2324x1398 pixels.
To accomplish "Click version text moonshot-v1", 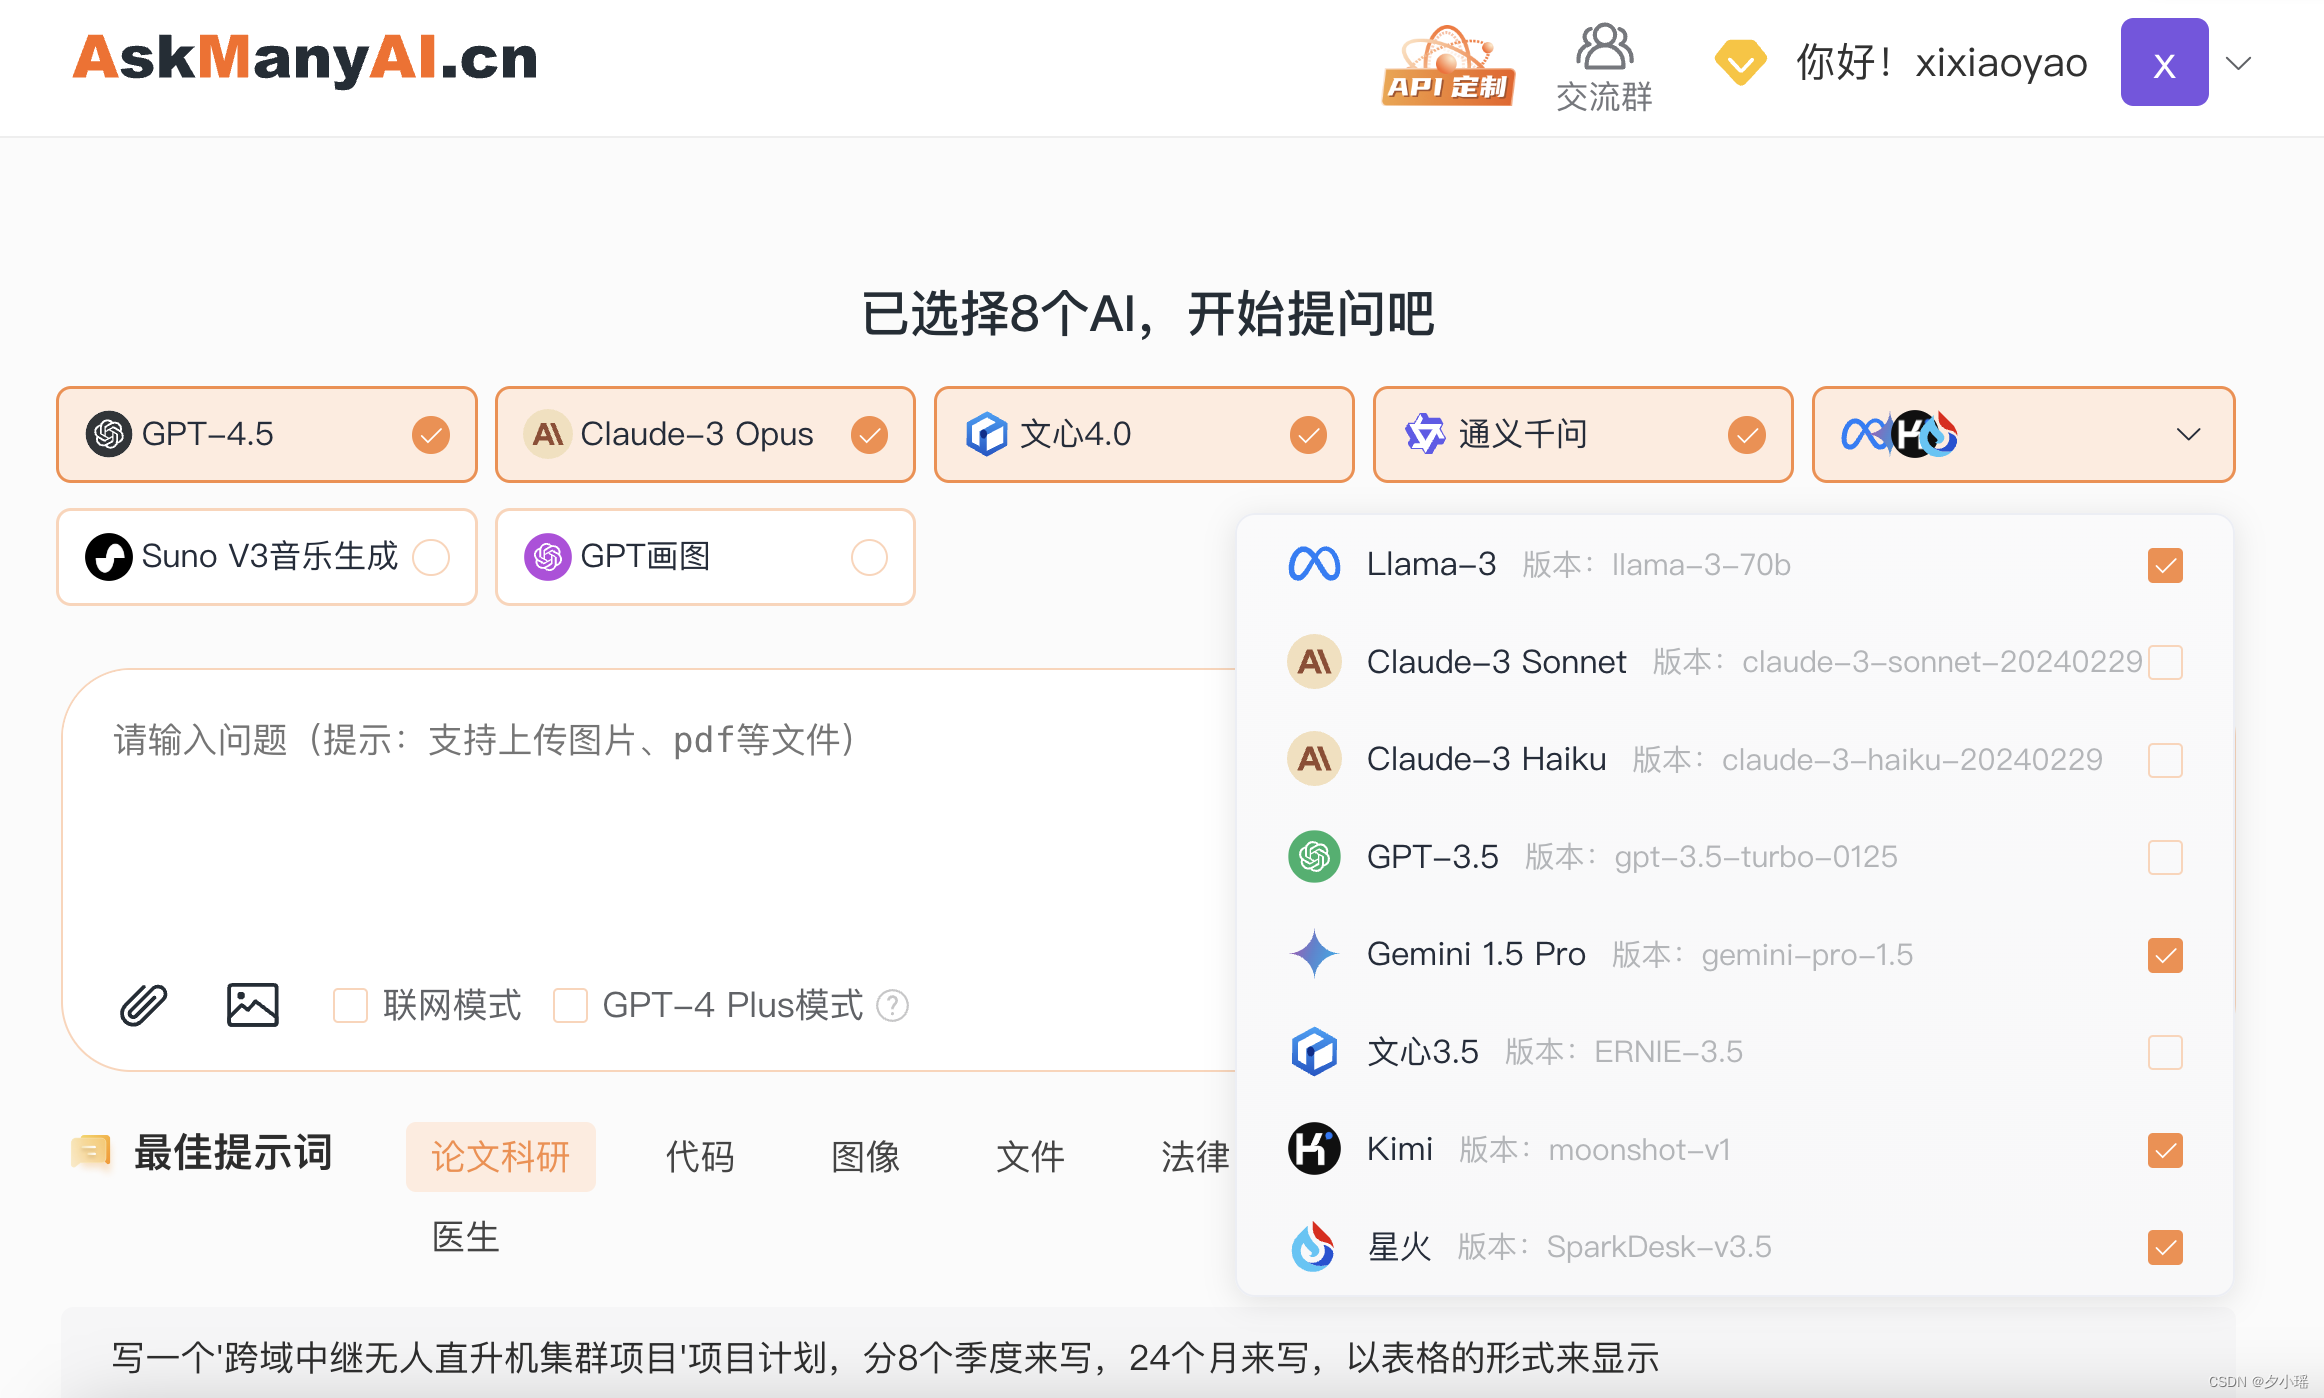I will click(x=1639, y=1150).
